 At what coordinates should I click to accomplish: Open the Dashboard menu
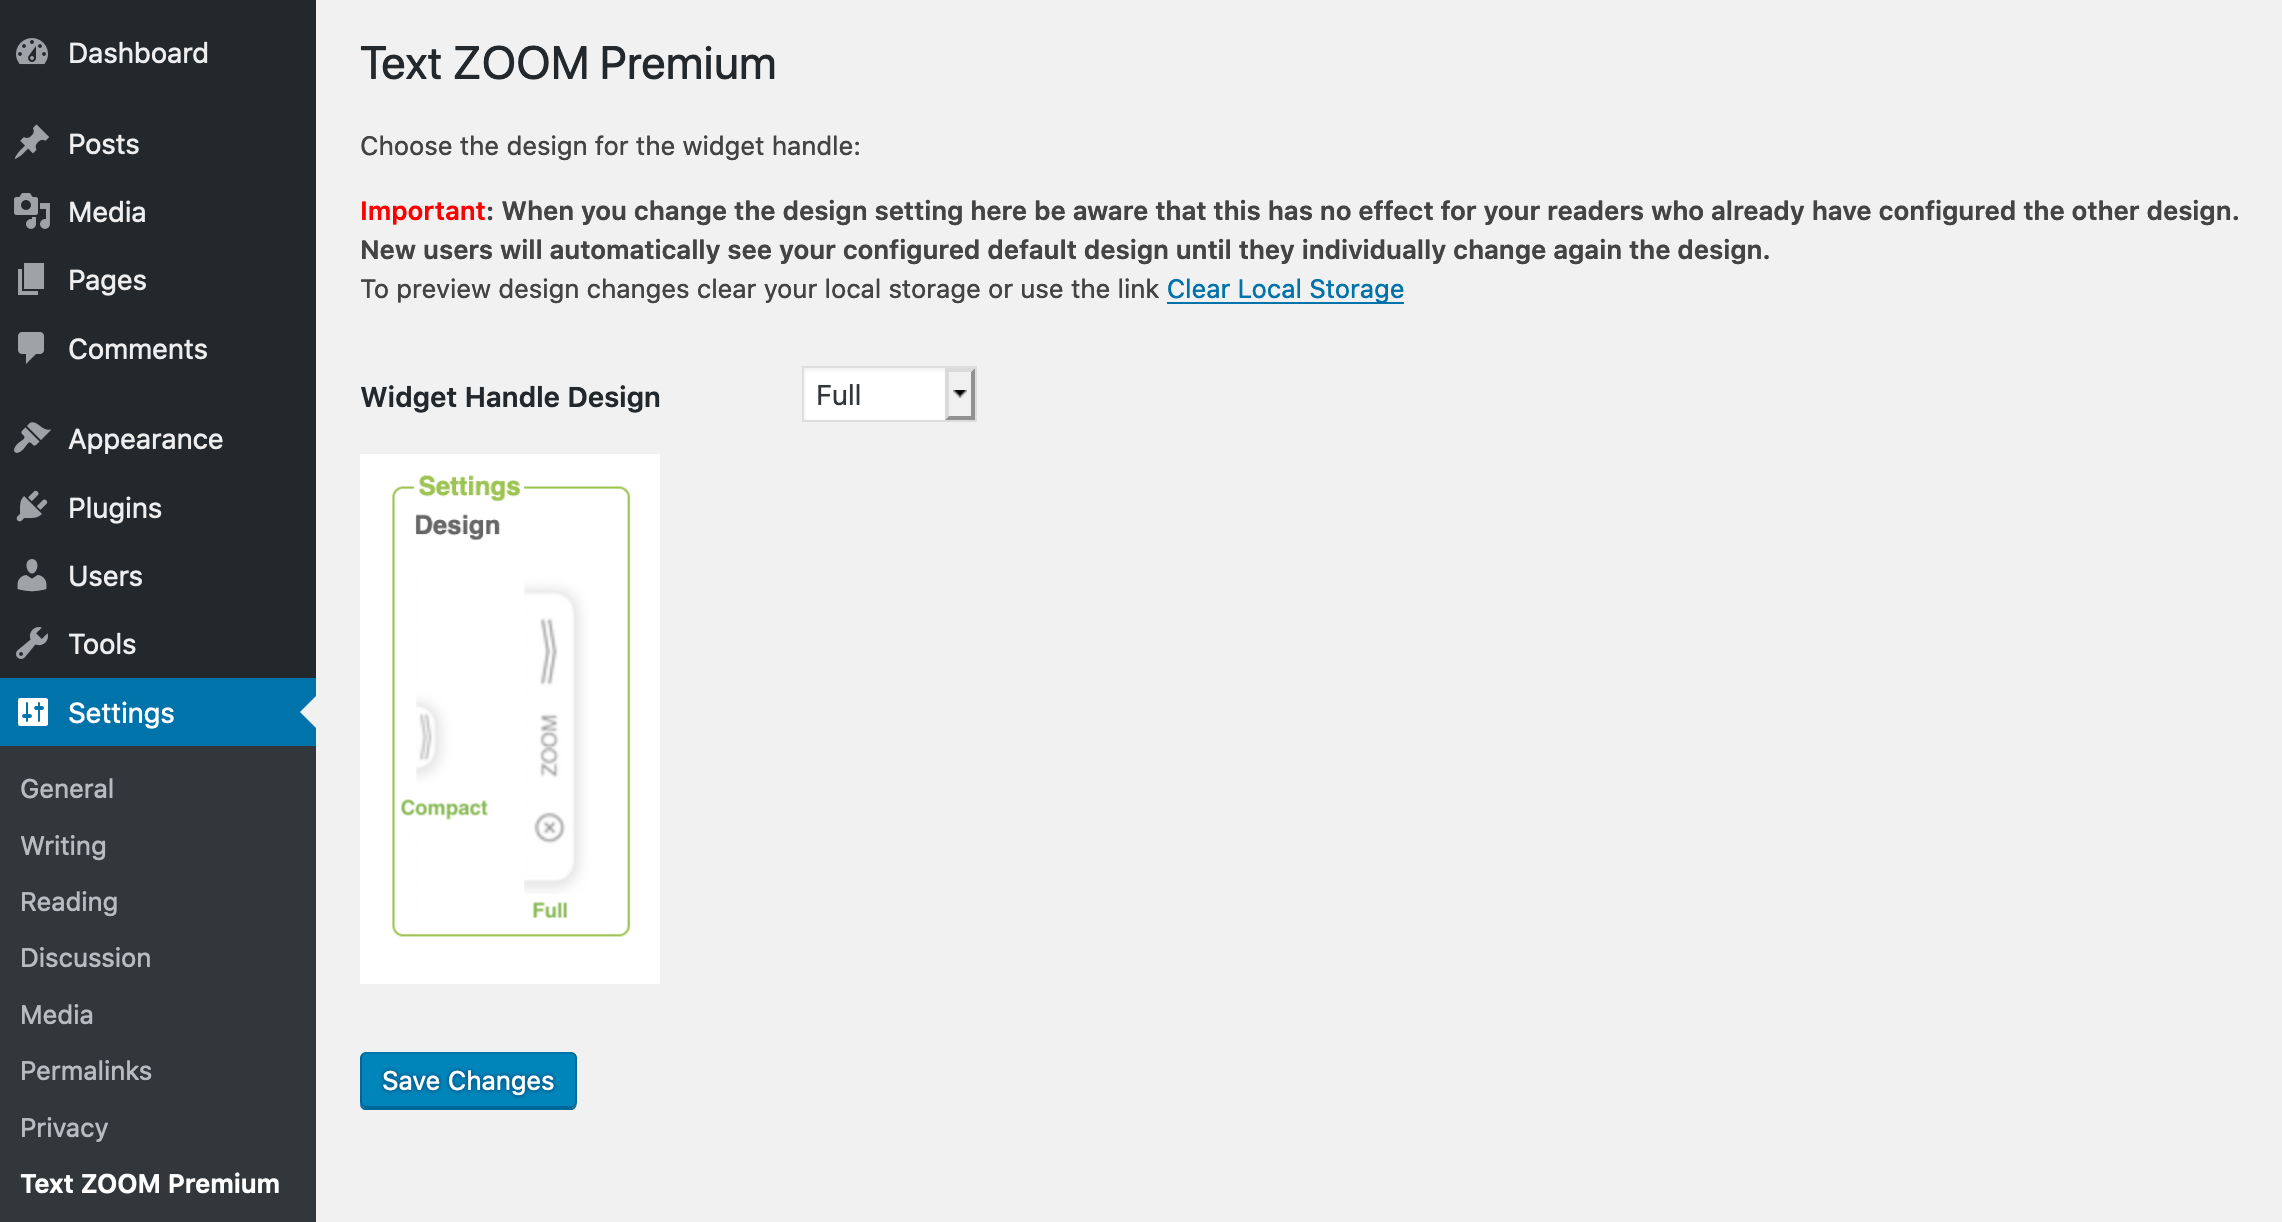(158, 53)
